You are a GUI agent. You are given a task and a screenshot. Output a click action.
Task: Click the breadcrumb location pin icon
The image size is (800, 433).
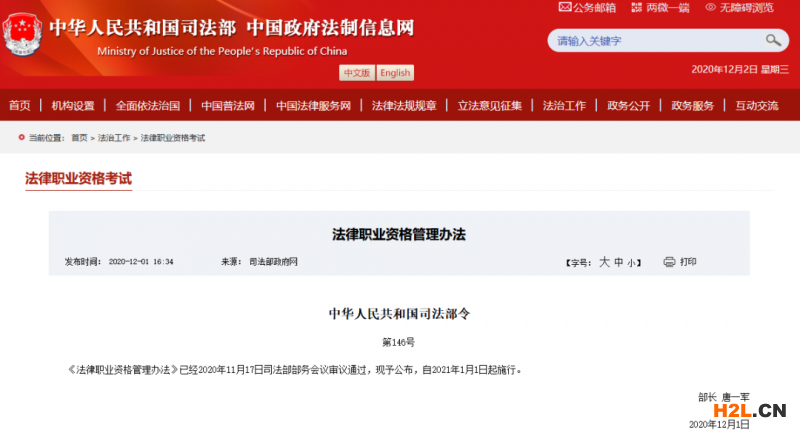coord(22,137)
